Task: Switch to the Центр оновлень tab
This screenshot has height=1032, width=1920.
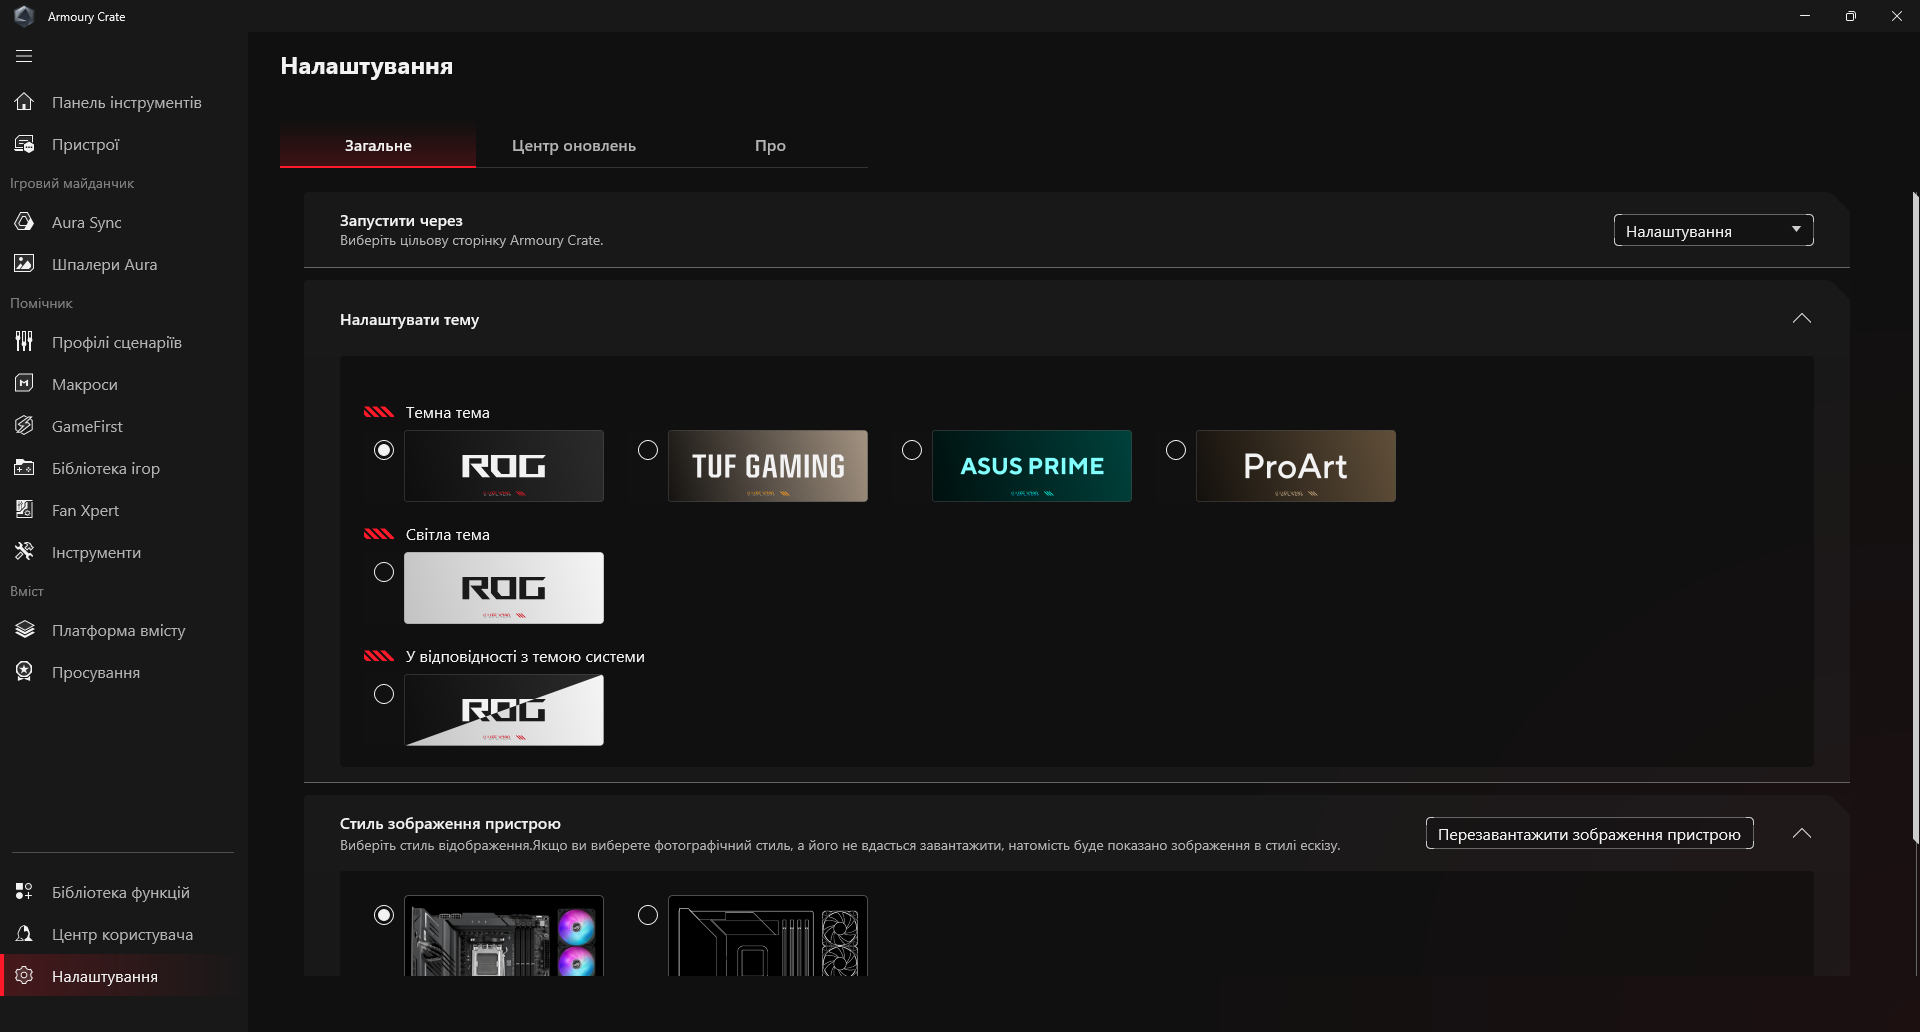Action: tap(574, 146)
